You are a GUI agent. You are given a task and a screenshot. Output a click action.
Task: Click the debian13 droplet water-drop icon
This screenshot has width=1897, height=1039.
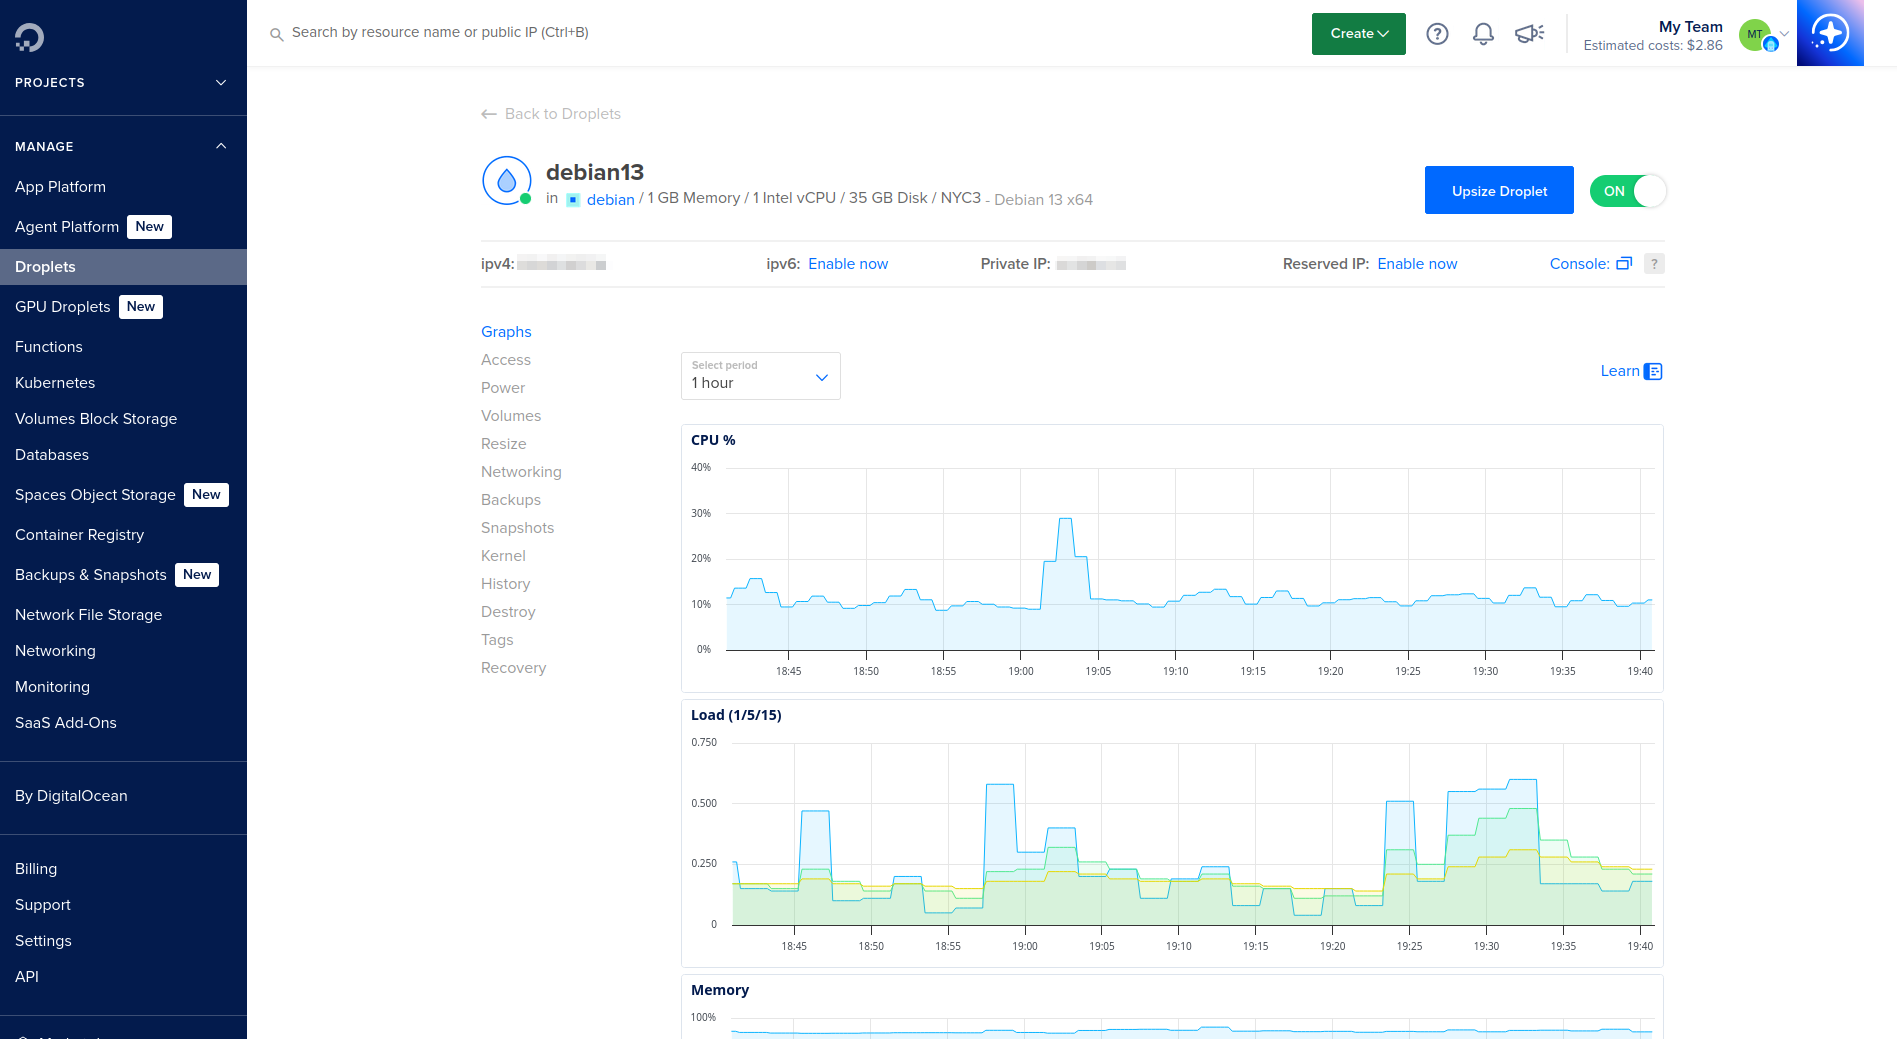point(507,181)
